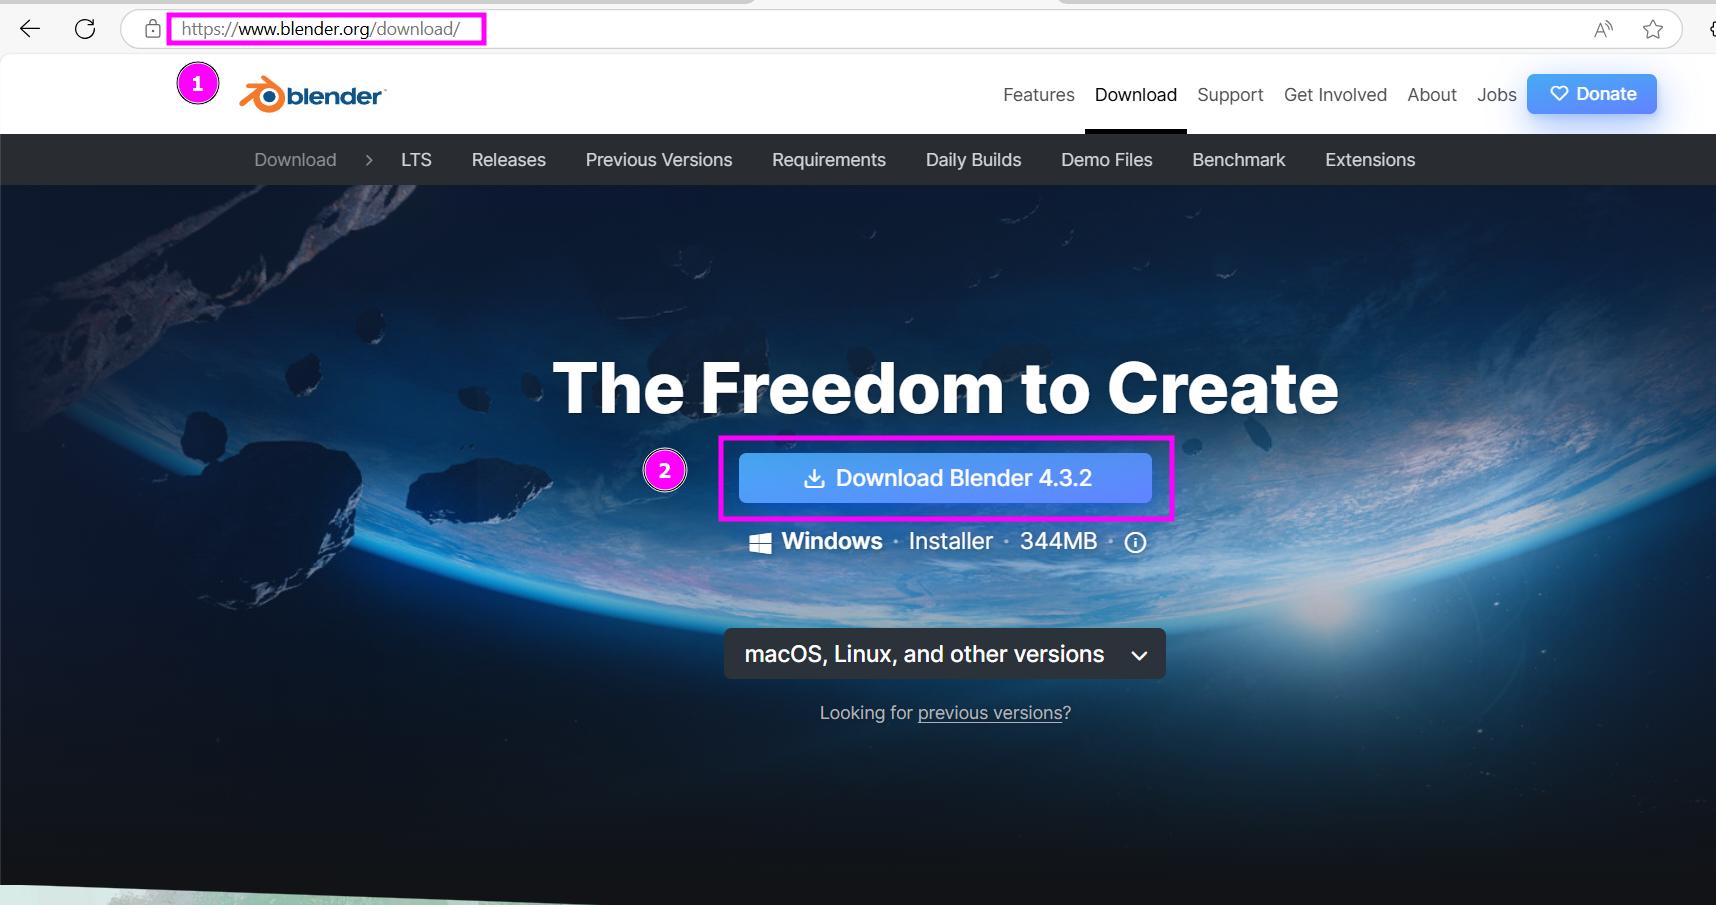Click Download Blender 4.3.2 button

[x=945, y=478]
